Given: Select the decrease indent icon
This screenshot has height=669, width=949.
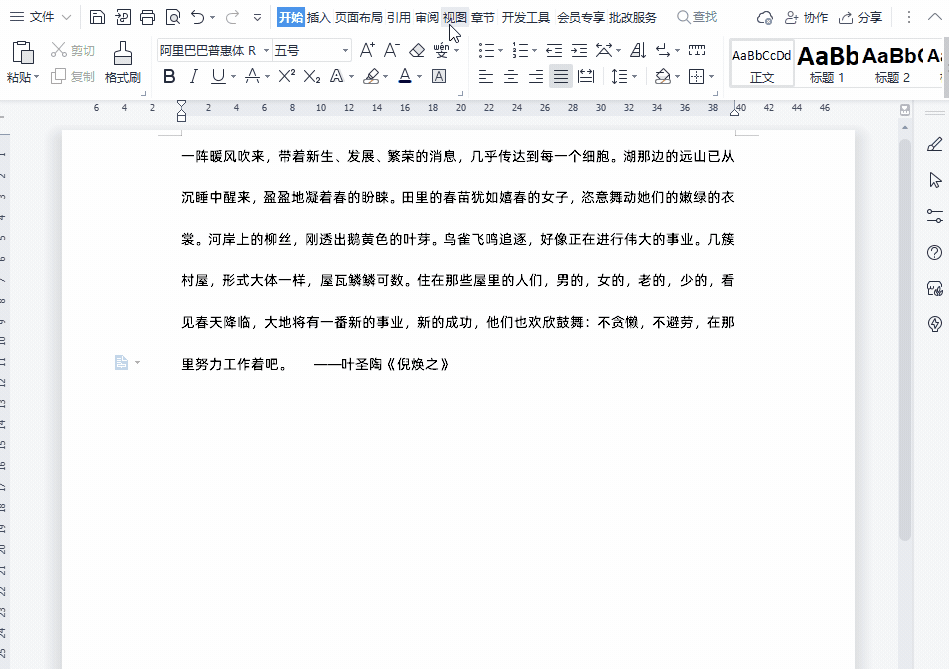Looking at the screenshot, I should (552, 50).
